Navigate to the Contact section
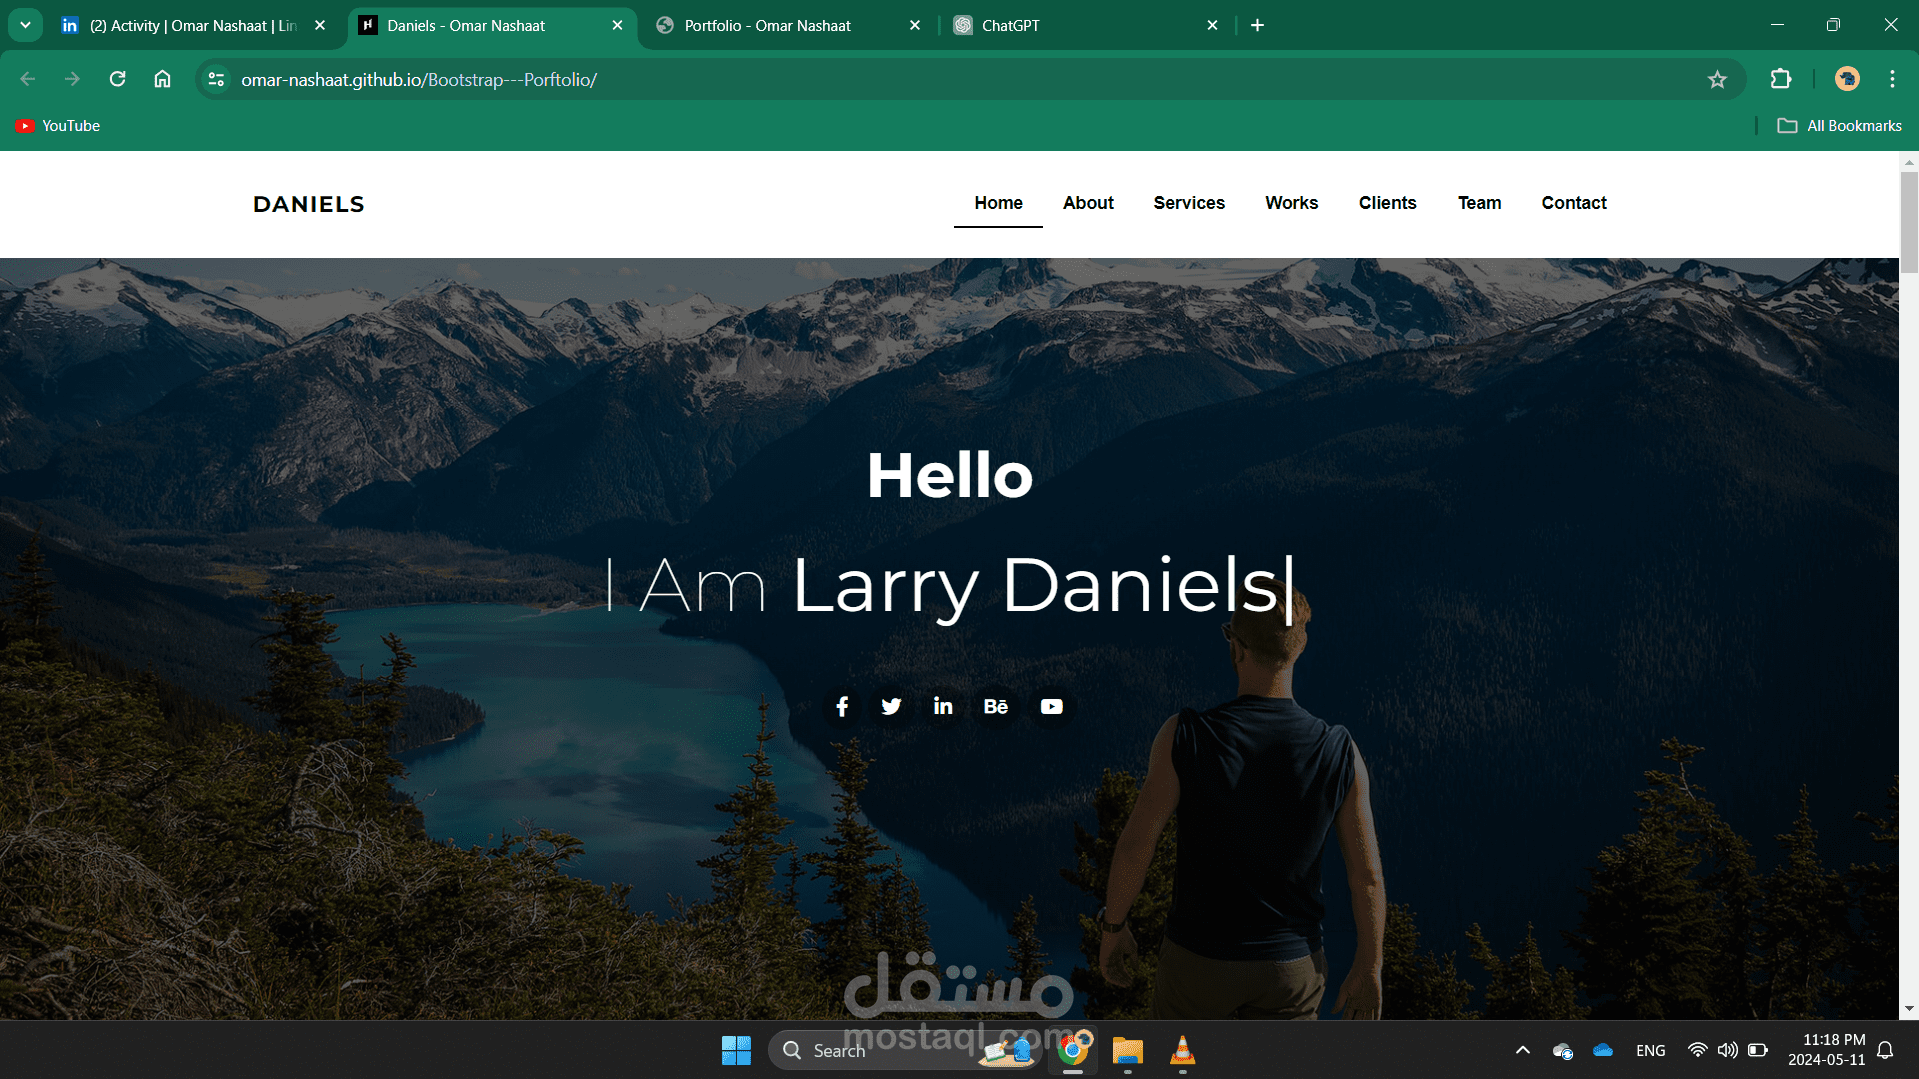The width and height of the screenshot is (1919, 1079). (1574, 203)
